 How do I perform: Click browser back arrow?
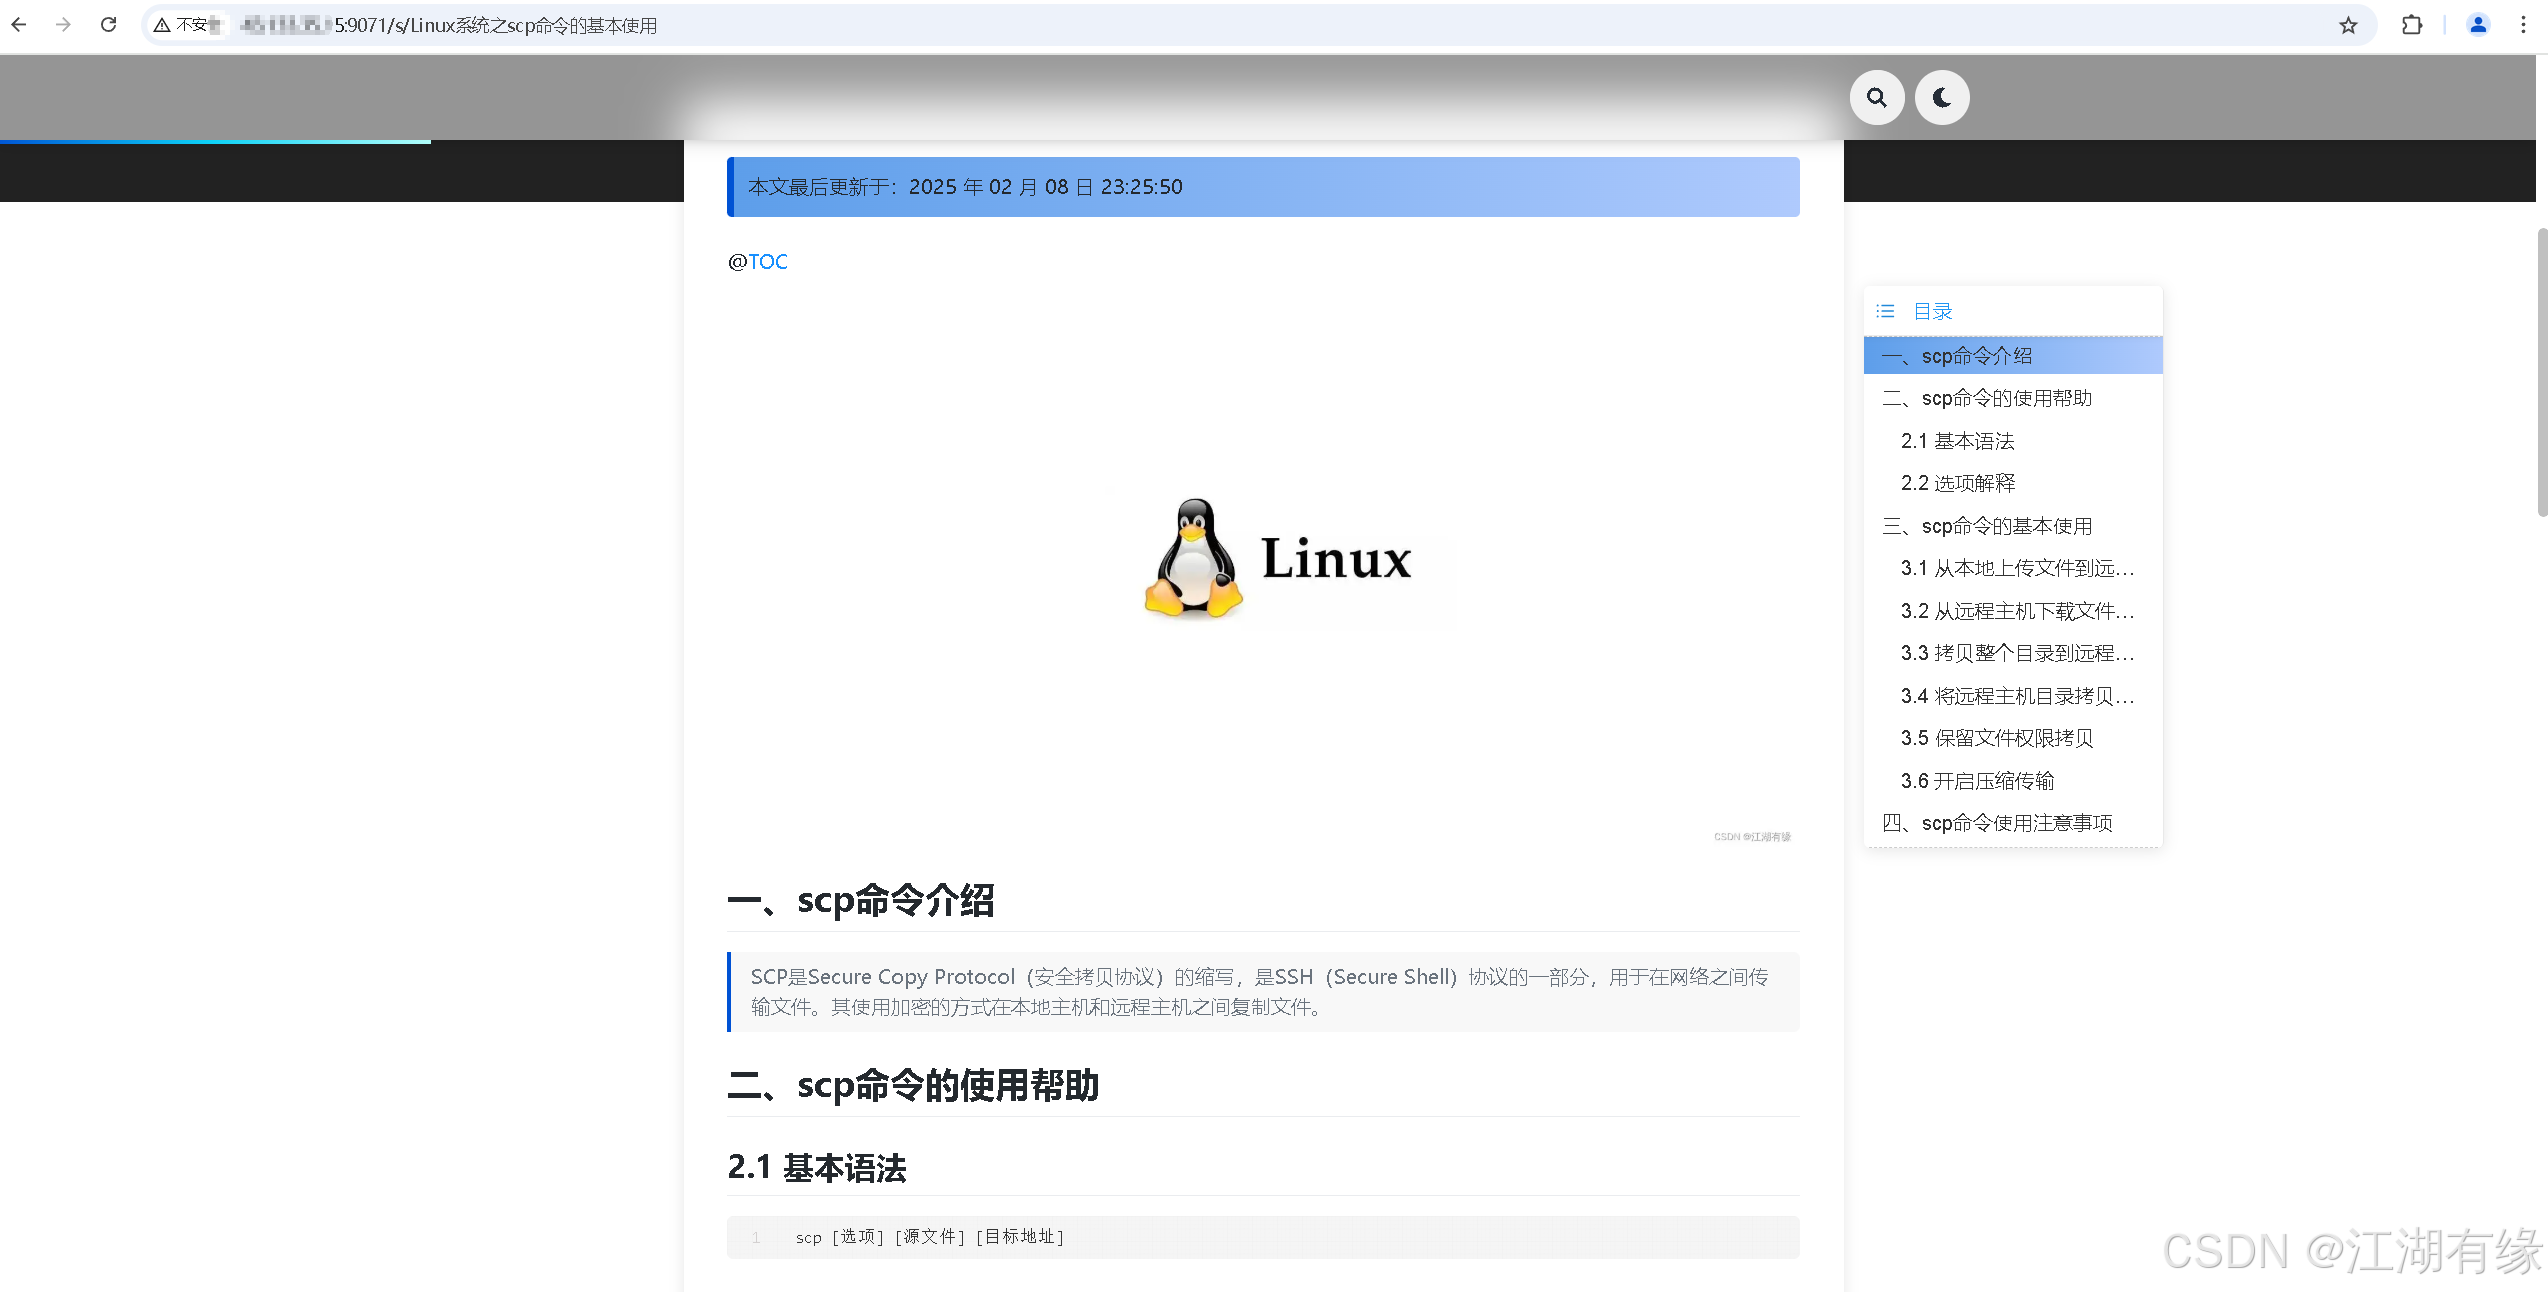click(x=19, y=25)
